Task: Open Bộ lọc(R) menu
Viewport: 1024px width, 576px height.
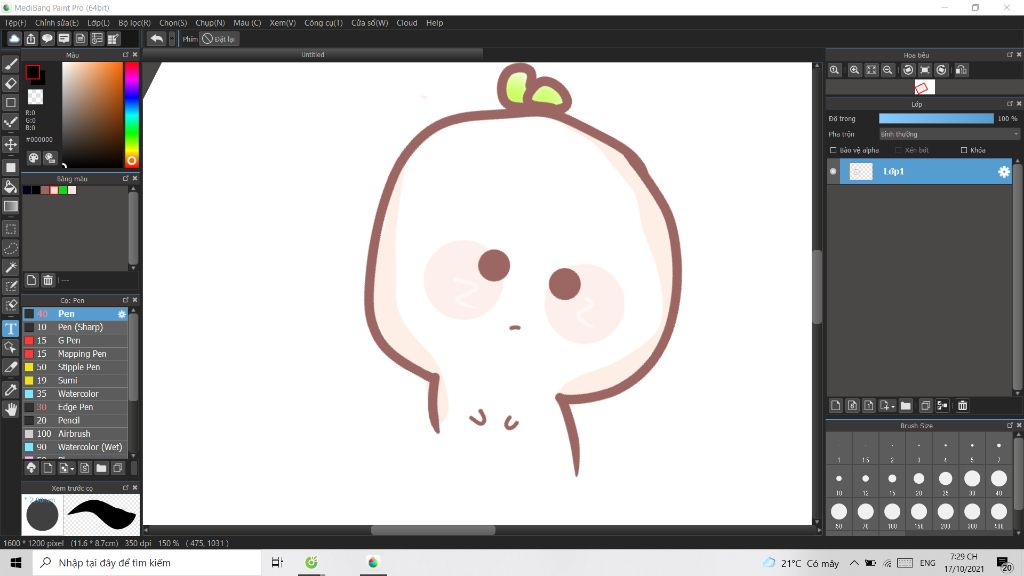Action: tap(135, 23)
